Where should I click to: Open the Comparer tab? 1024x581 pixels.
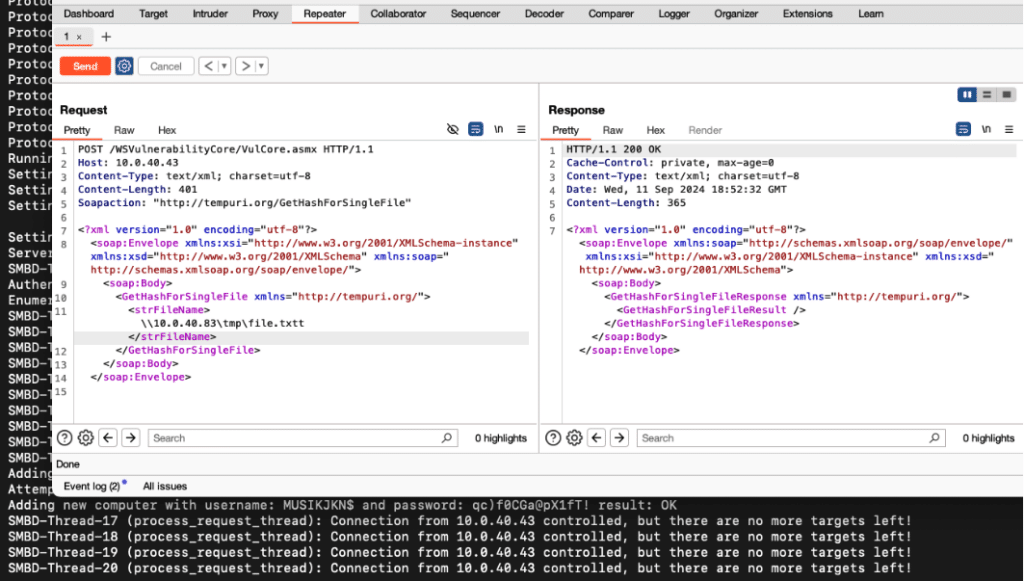coord(611,14)
